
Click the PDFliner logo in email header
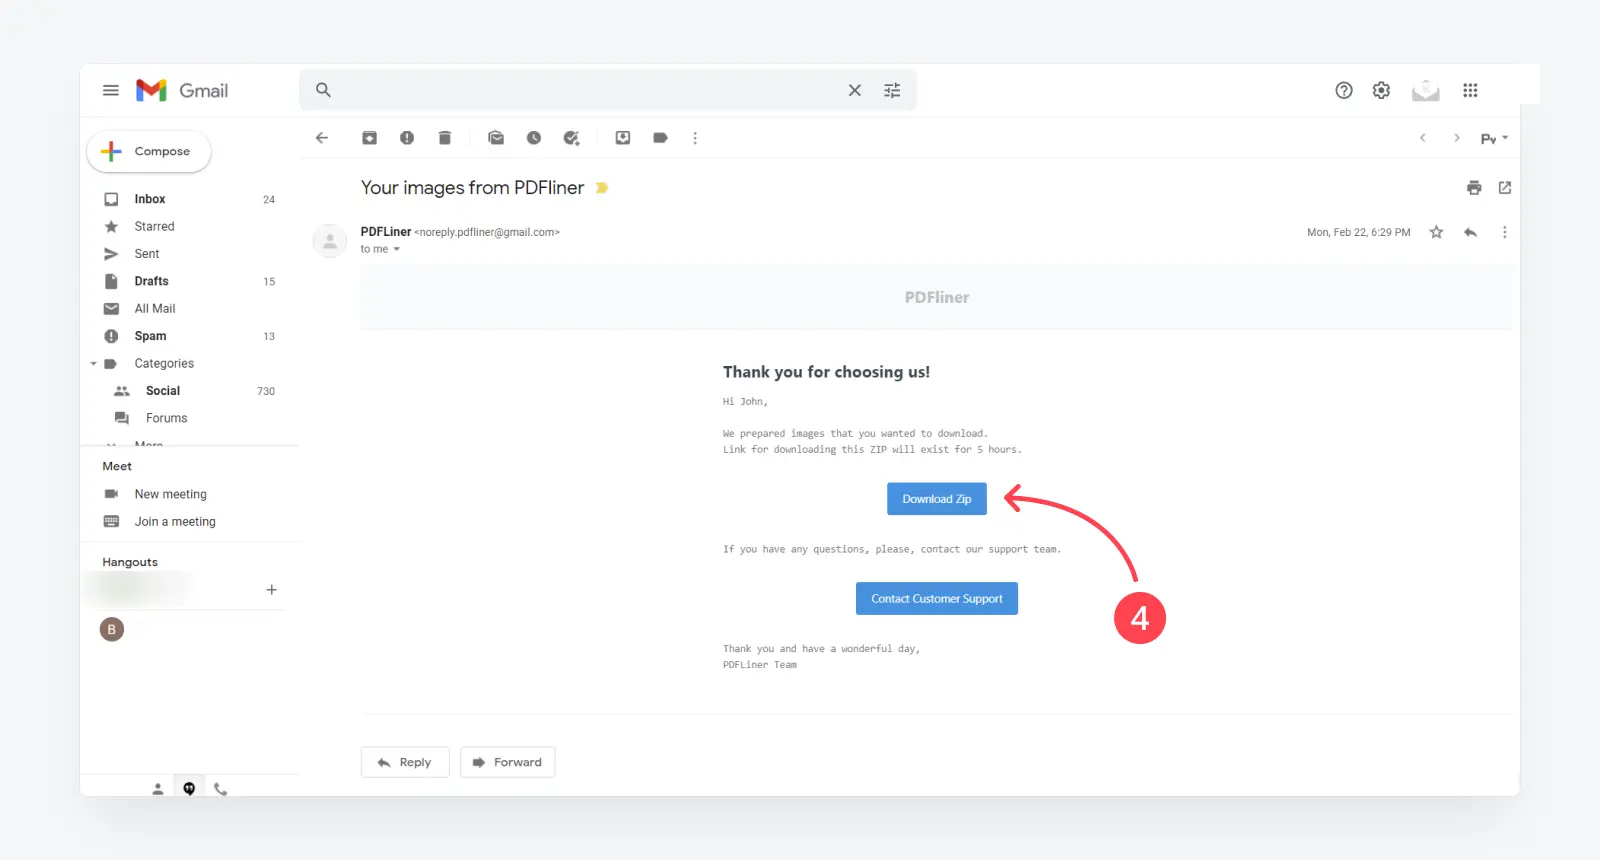click(937, 297)
